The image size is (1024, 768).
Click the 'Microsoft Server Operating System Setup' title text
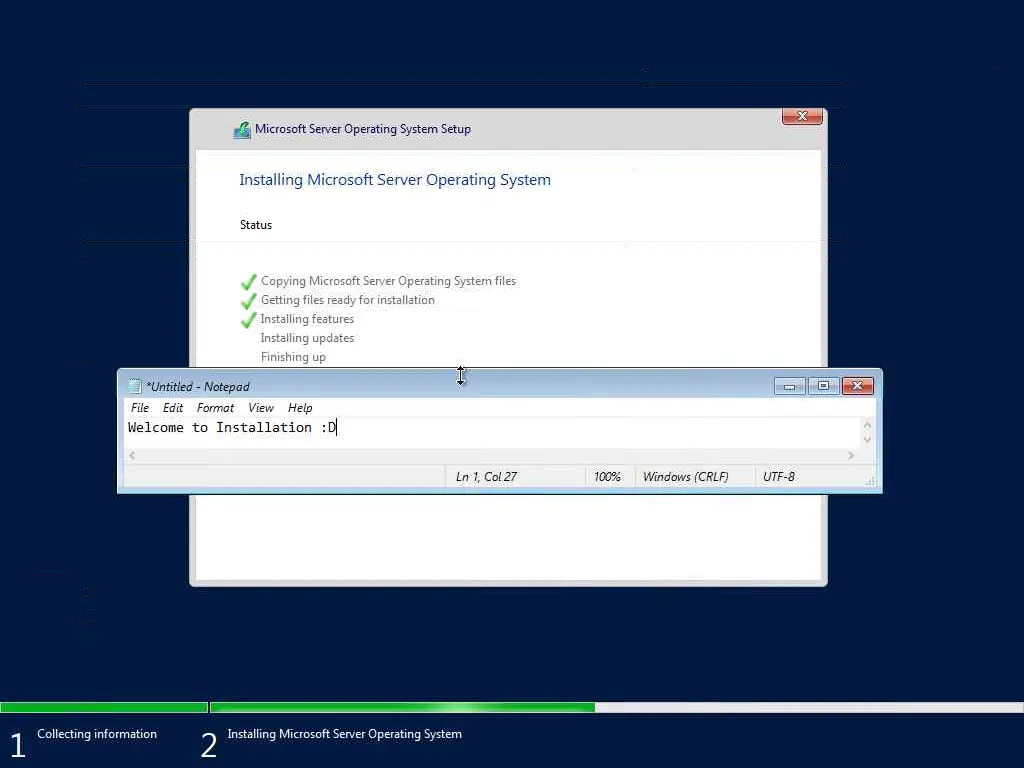(362, 129)
